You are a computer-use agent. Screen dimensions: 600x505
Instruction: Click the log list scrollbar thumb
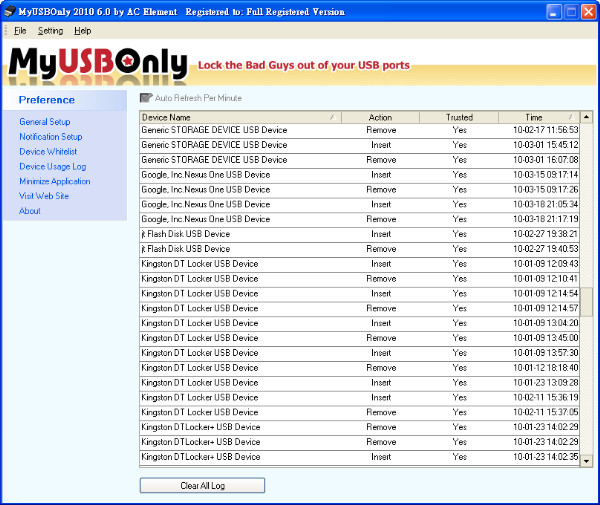[586, 302]
